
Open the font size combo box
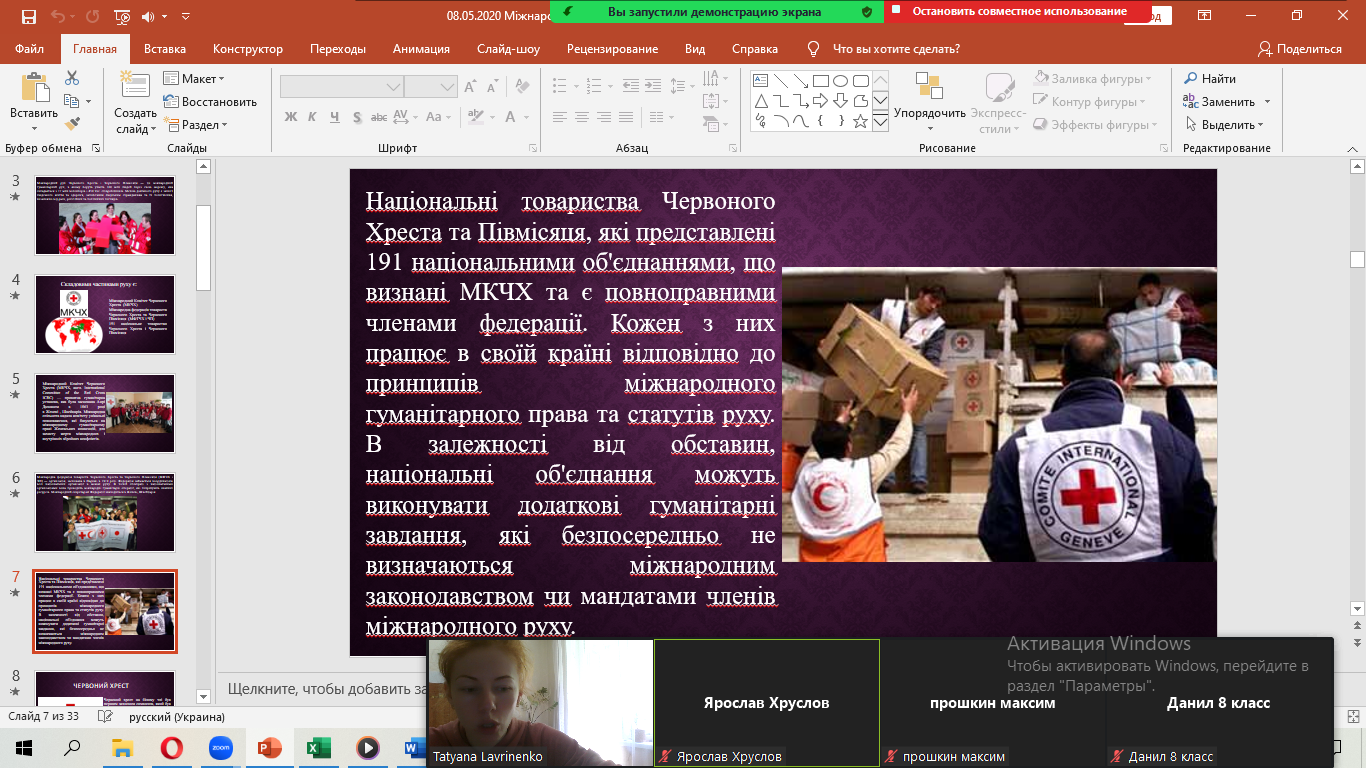tap(431, 87)
